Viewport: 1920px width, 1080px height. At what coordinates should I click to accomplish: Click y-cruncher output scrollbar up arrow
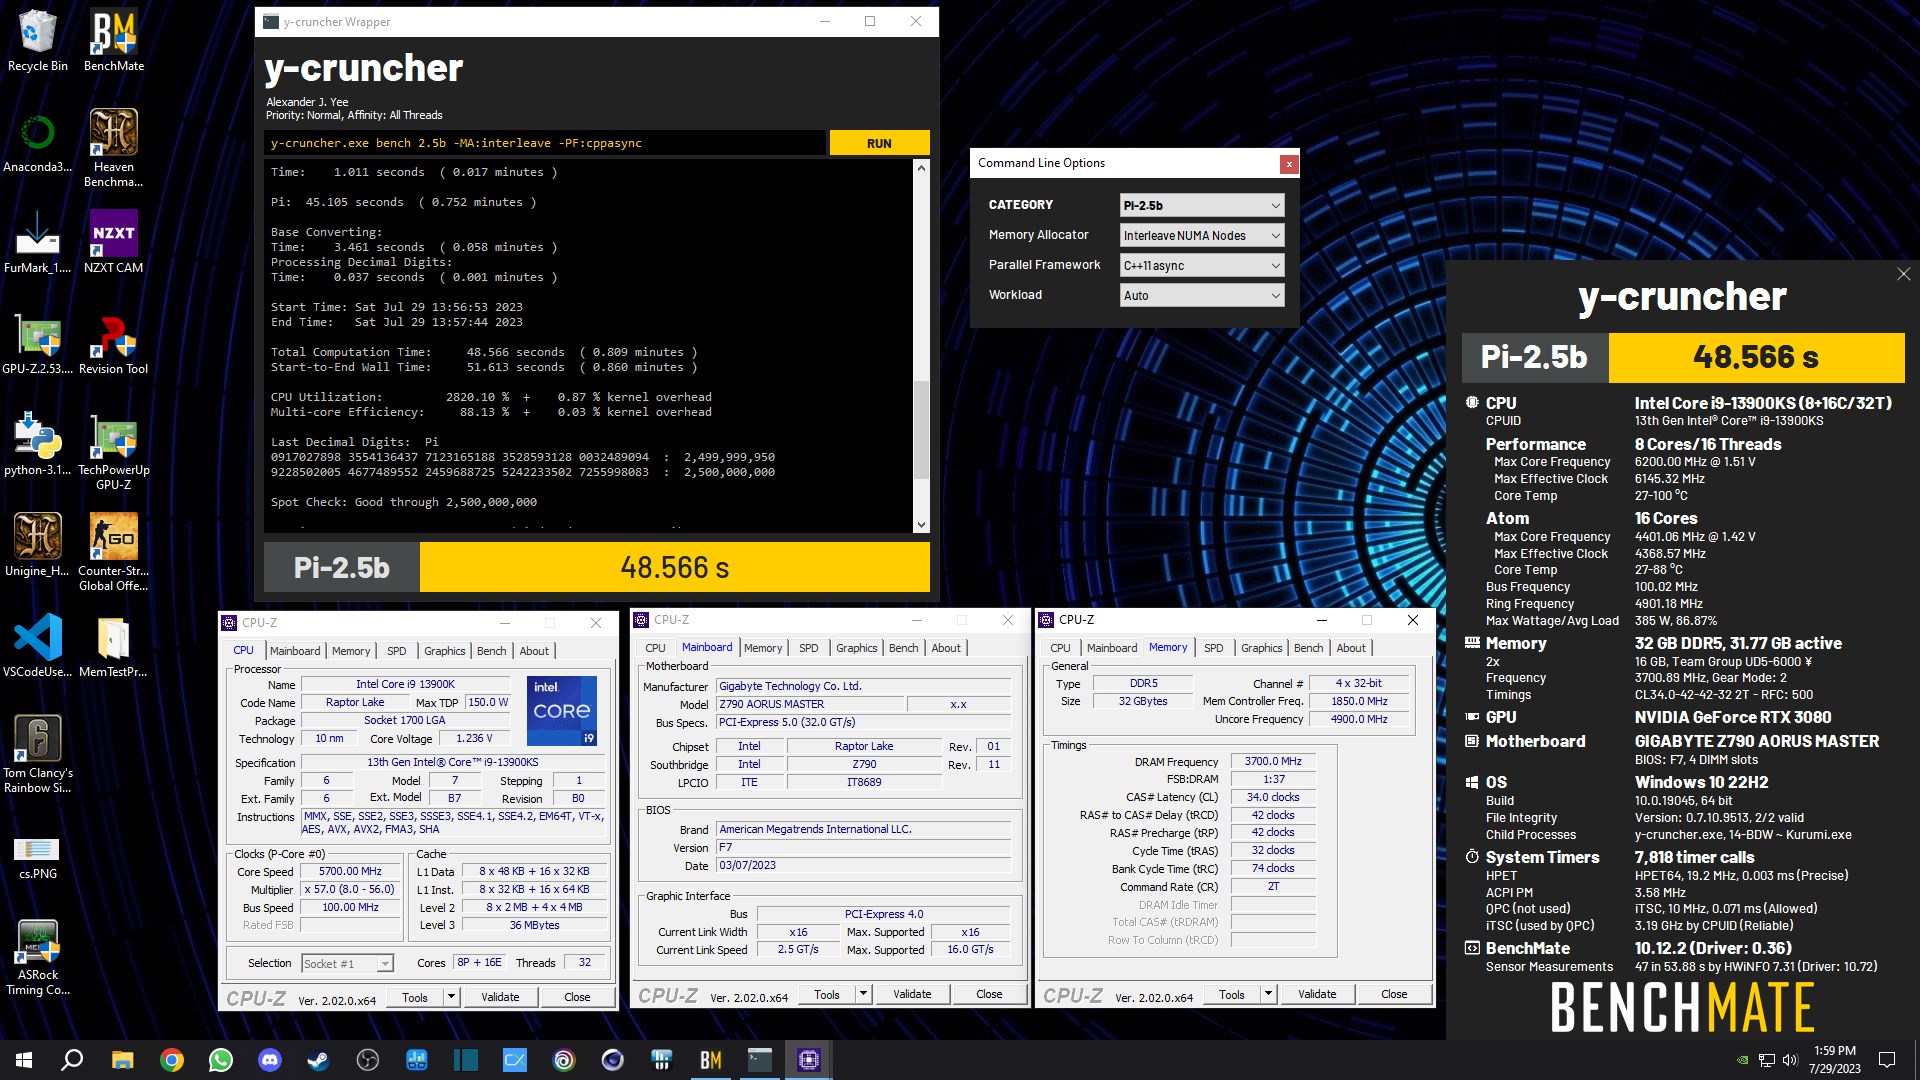(921, 168)
